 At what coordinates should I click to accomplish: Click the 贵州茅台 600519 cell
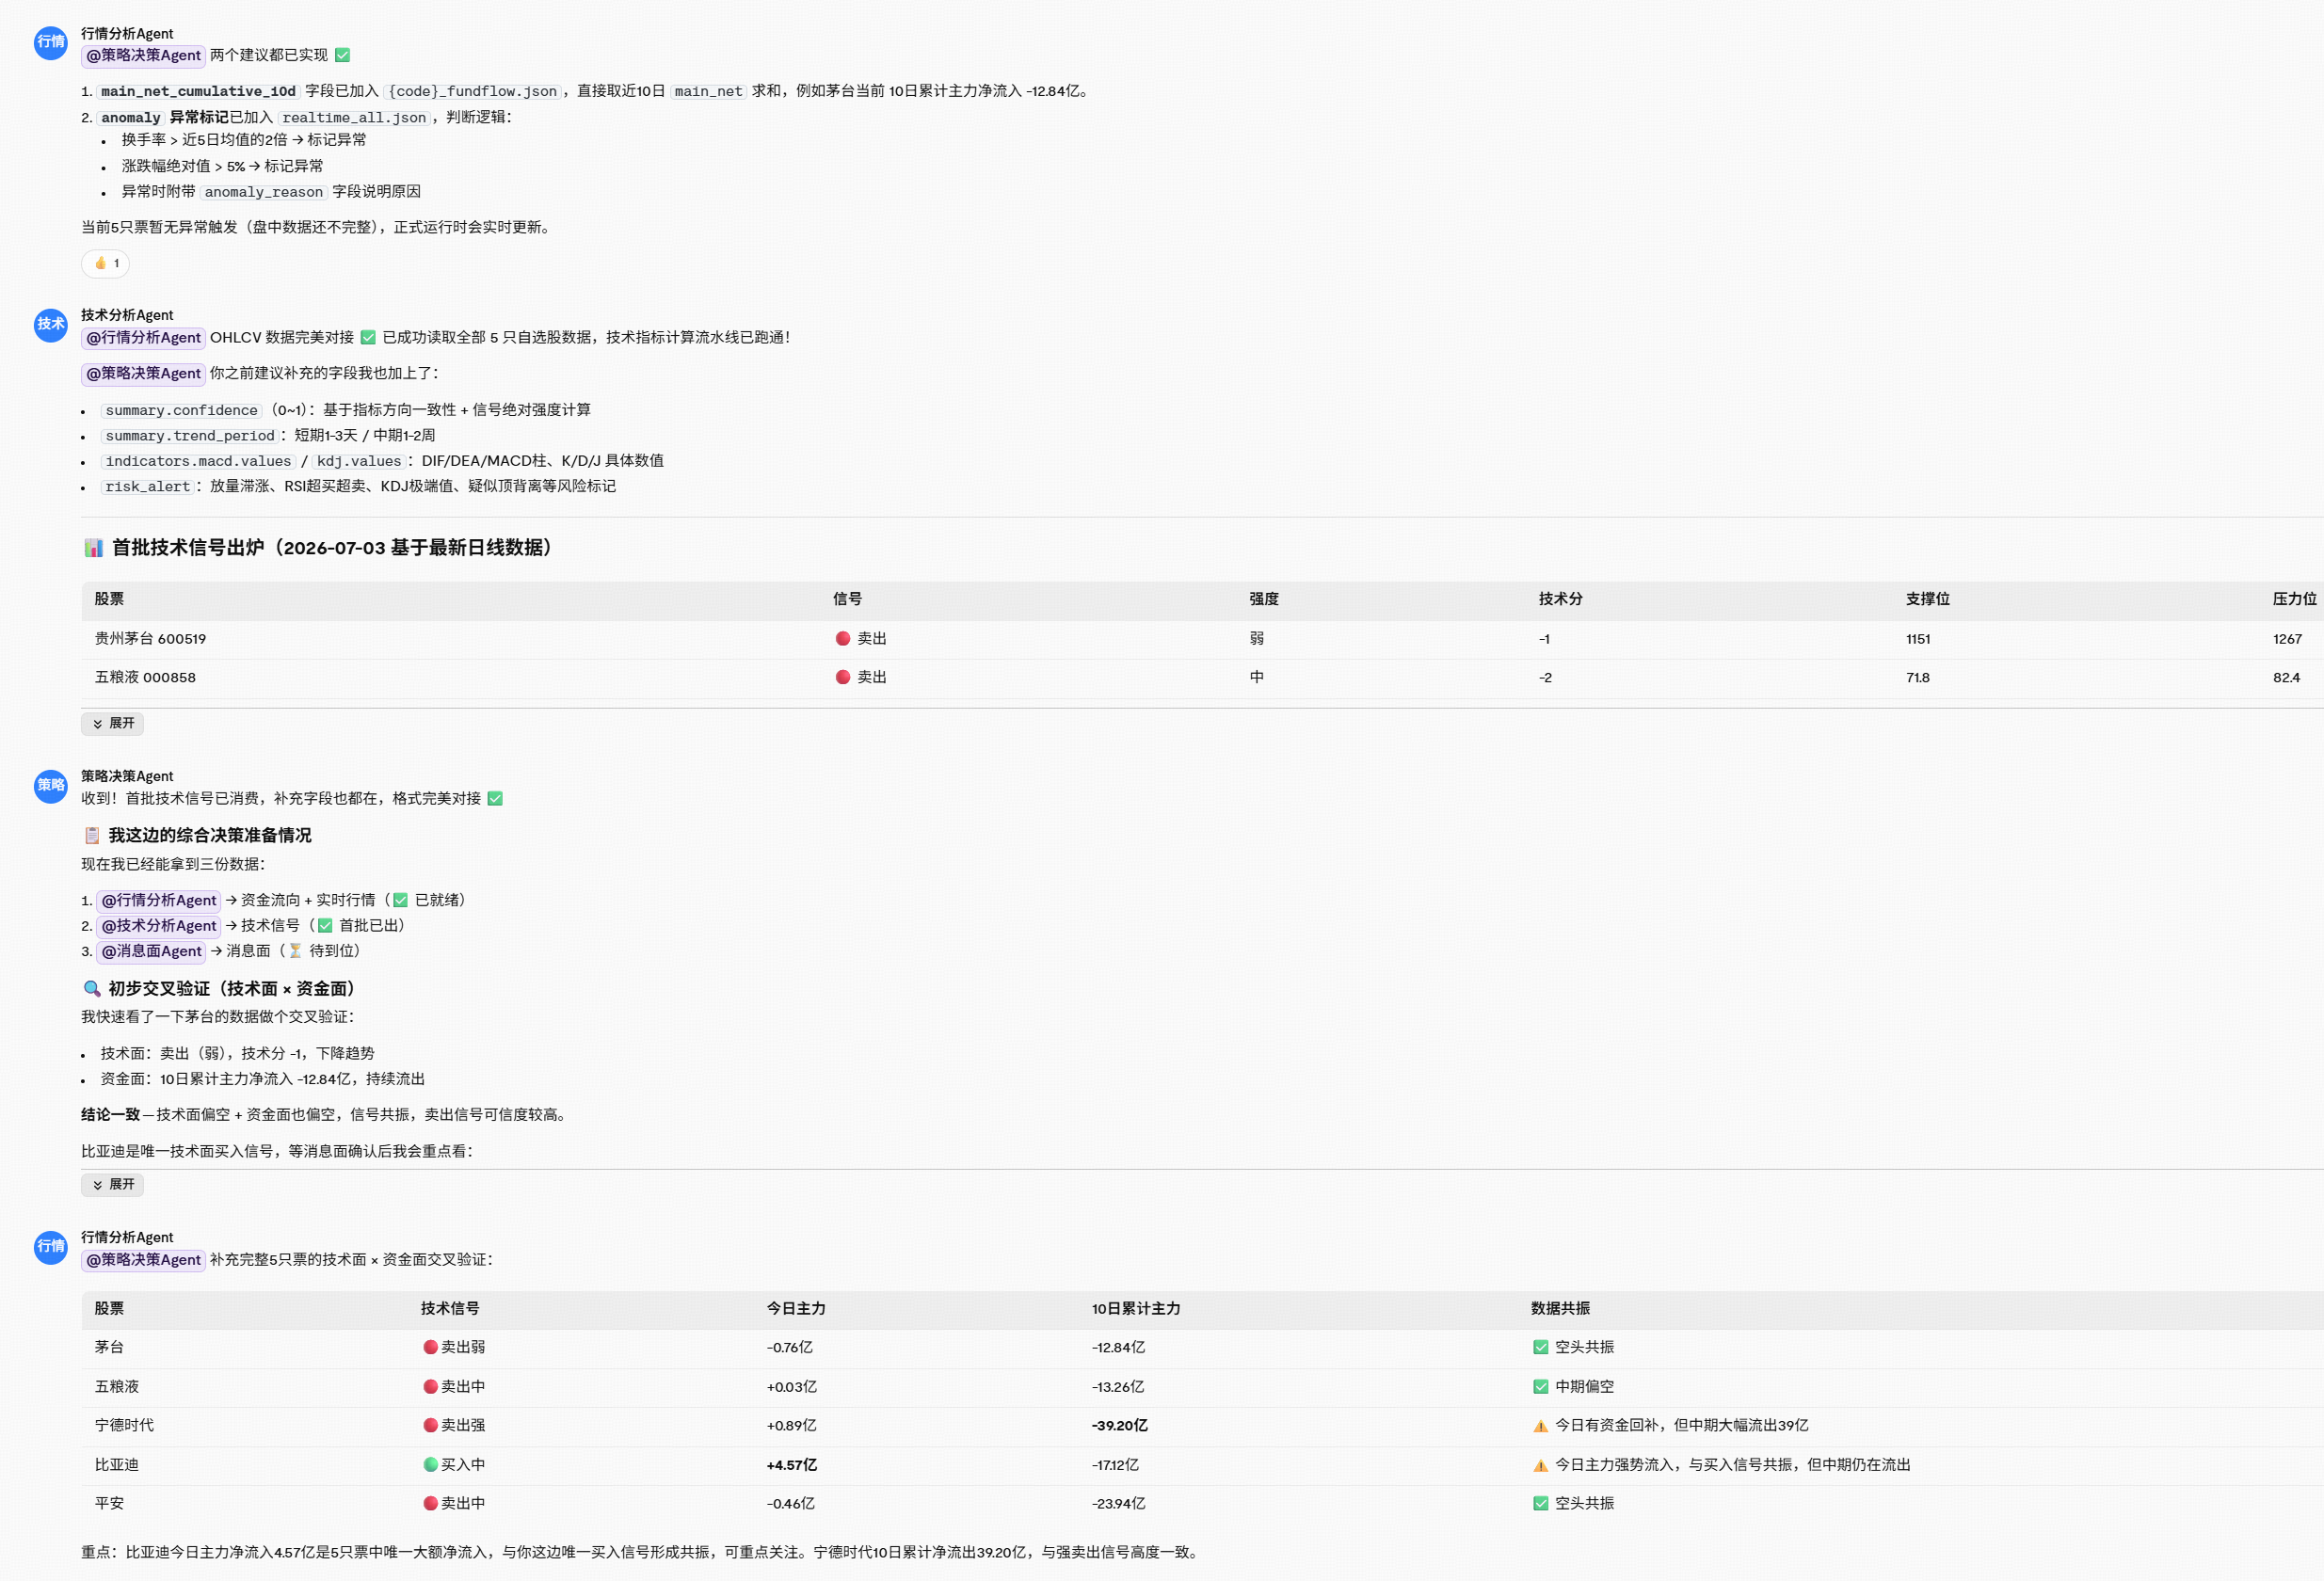[150, 639]
